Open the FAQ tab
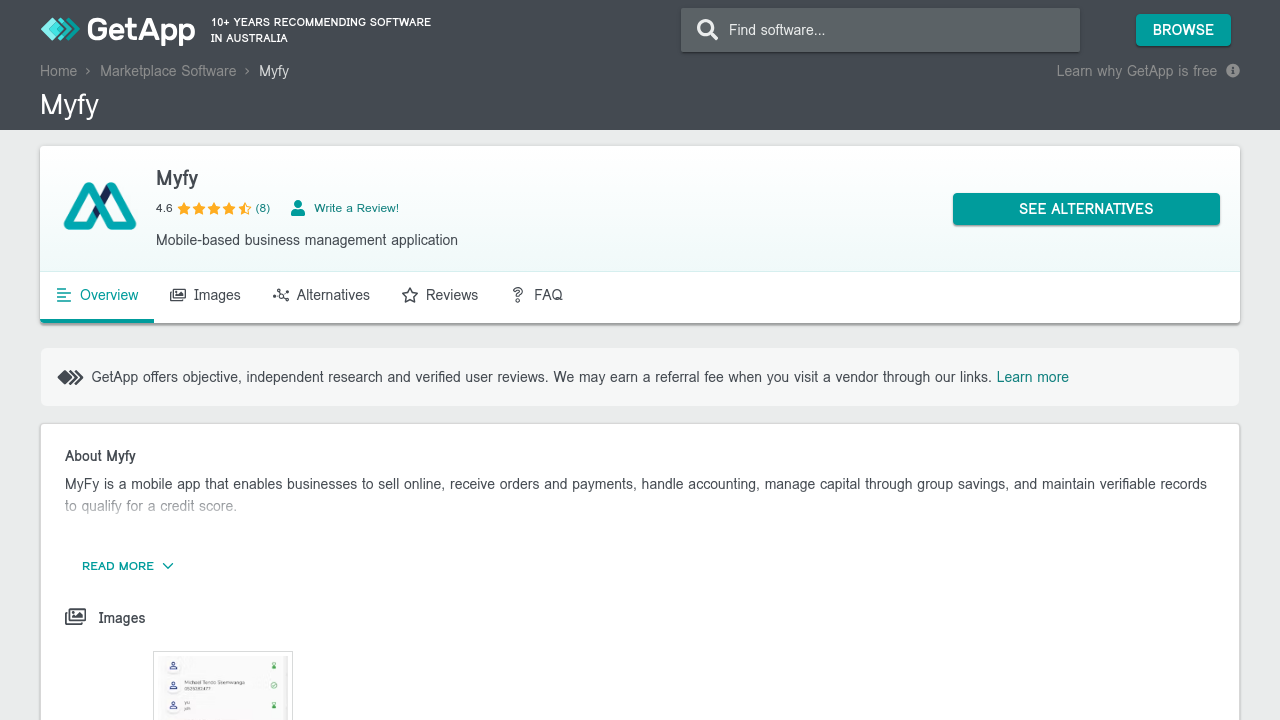This screenshot has width=1280, height=720. 536,295
